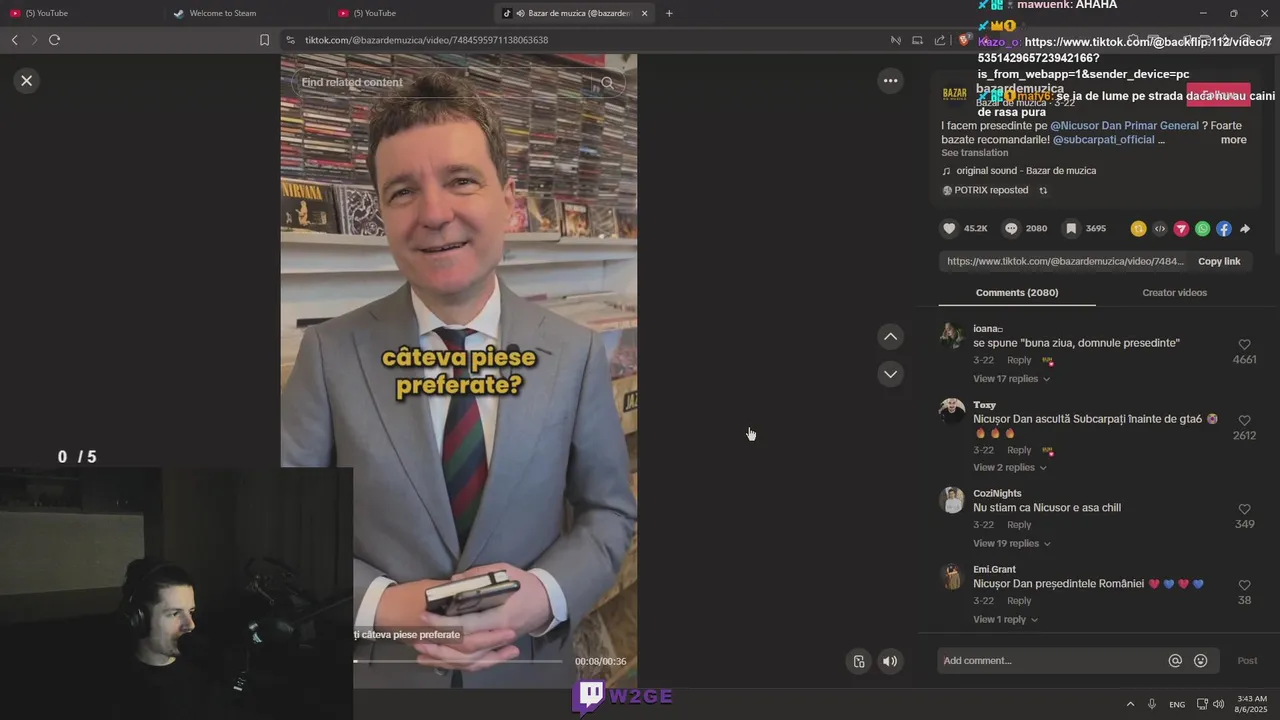The image size is (1280, 720).
Task: Switch to the second (5) YouTube tab
Action: tap(410, 13)
